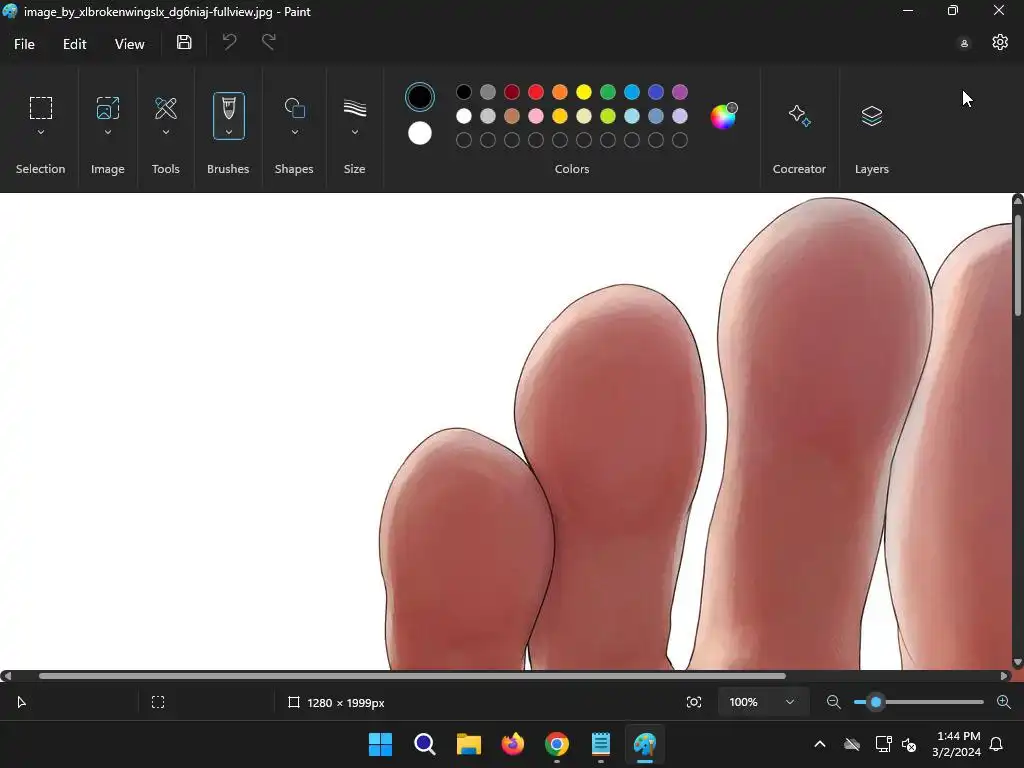Choose the Tools pencil icon

point(166,108)
